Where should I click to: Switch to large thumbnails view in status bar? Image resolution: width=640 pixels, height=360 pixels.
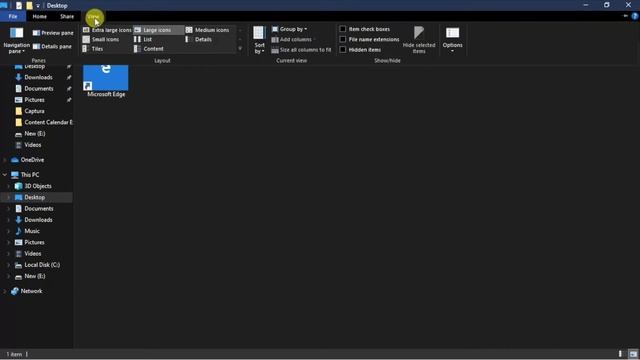click(633, 354)
